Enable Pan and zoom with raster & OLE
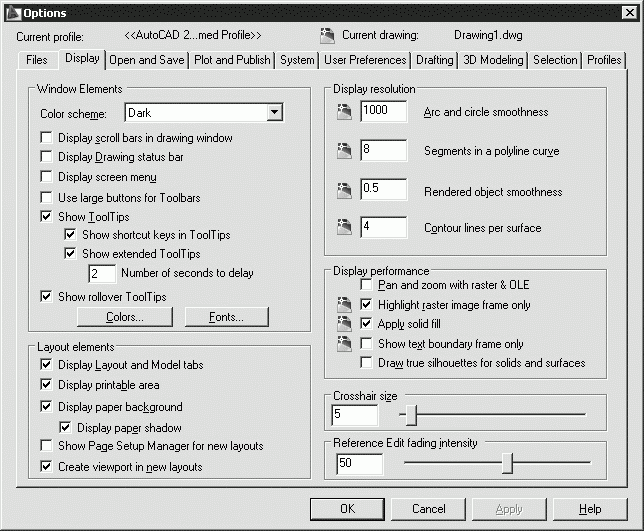The image size is (644, 531). coord(367,286)
